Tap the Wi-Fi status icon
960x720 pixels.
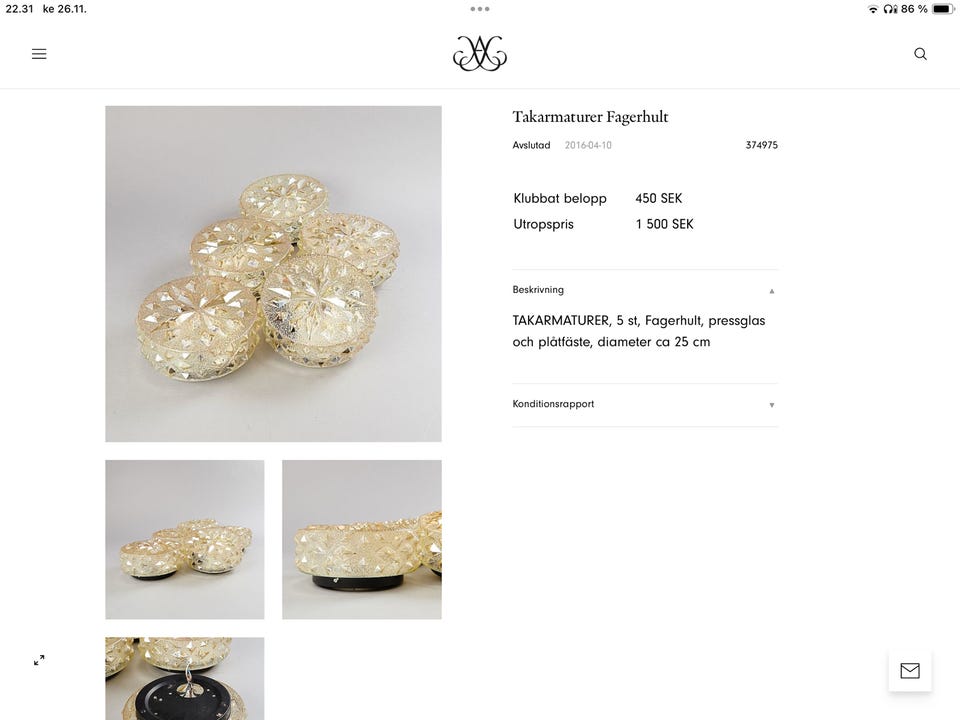tap(872, 9)
